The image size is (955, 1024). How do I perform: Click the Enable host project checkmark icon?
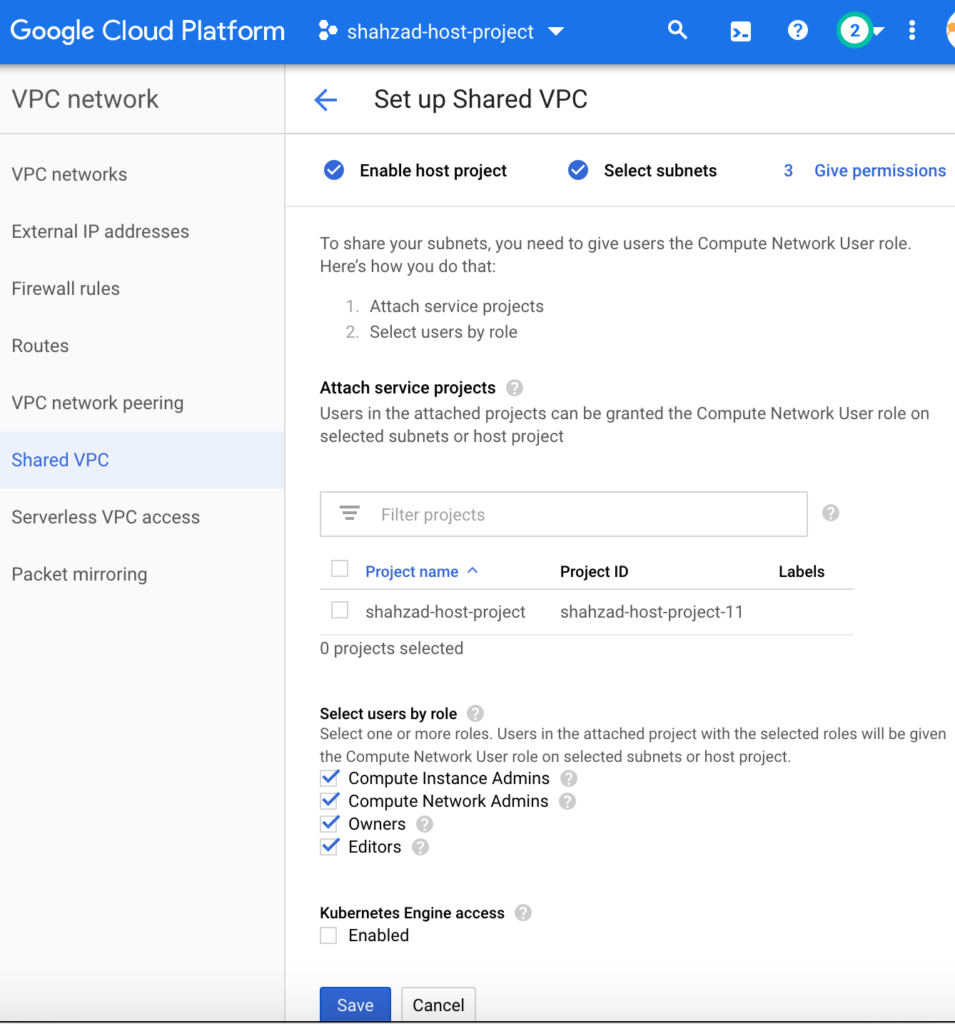[334, 170]
